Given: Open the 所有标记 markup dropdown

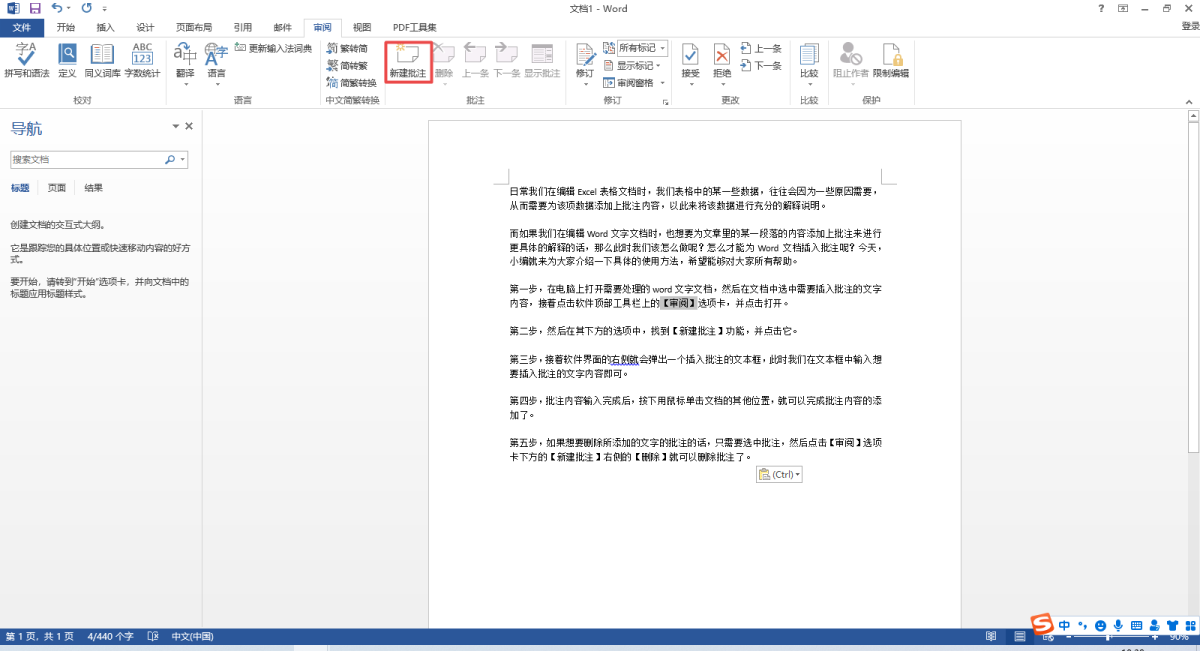Looking at the screenshot, I should [641, 48].
